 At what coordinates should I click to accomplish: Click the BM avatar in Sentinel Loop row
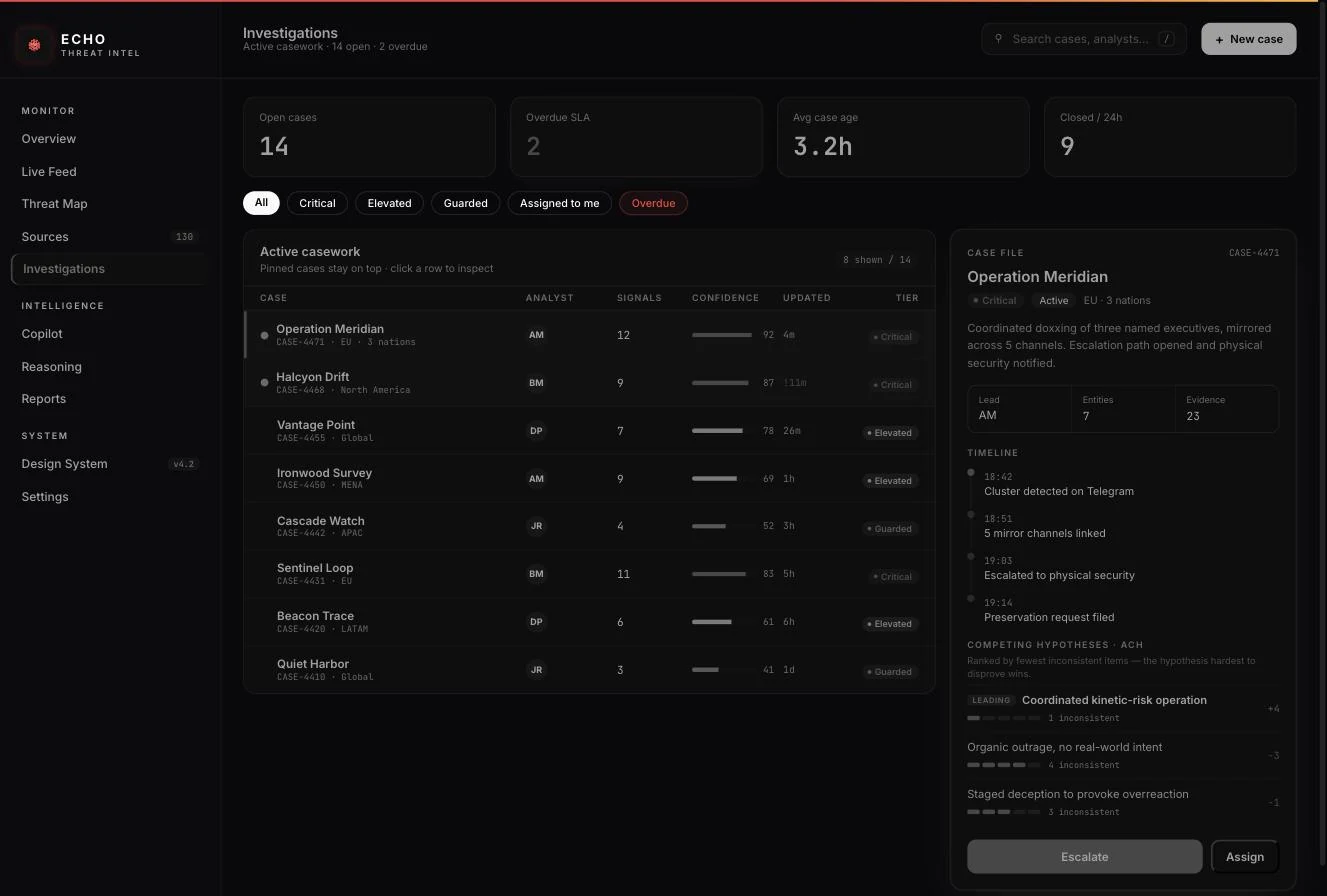(x=536, y=574)
